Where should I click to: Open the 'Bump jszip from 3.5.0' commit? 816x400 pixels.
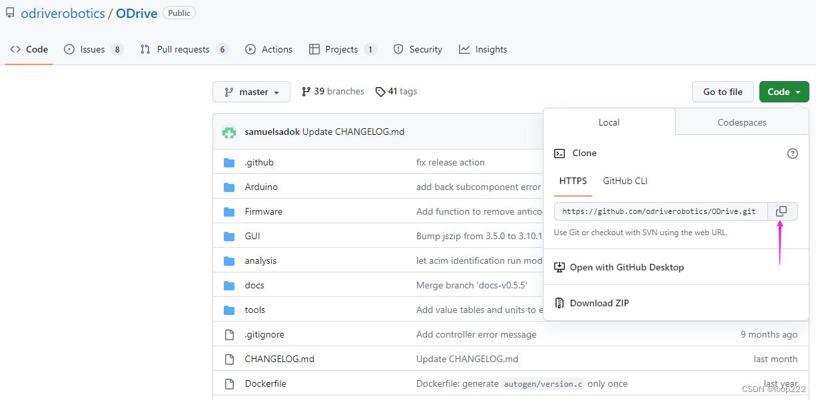coord(479,236)
